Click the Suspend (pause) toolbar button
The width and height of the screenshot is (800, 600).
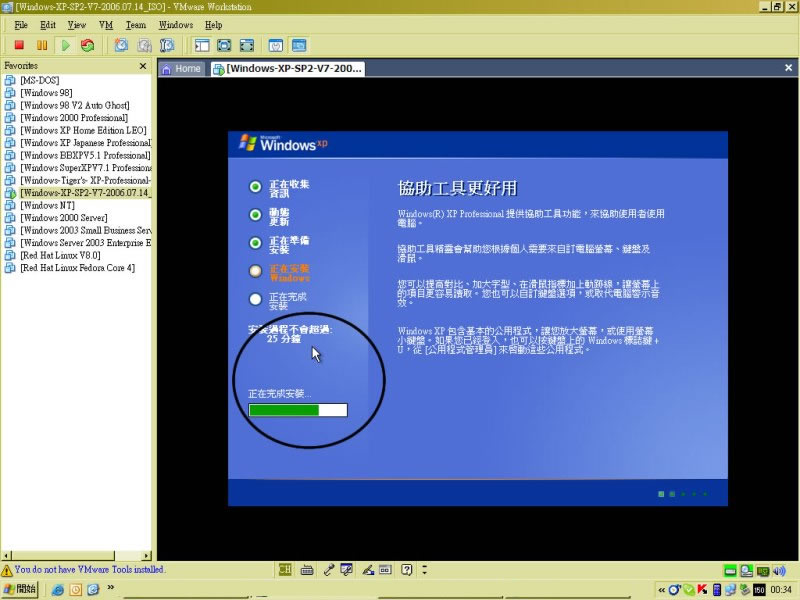point(42,45)
